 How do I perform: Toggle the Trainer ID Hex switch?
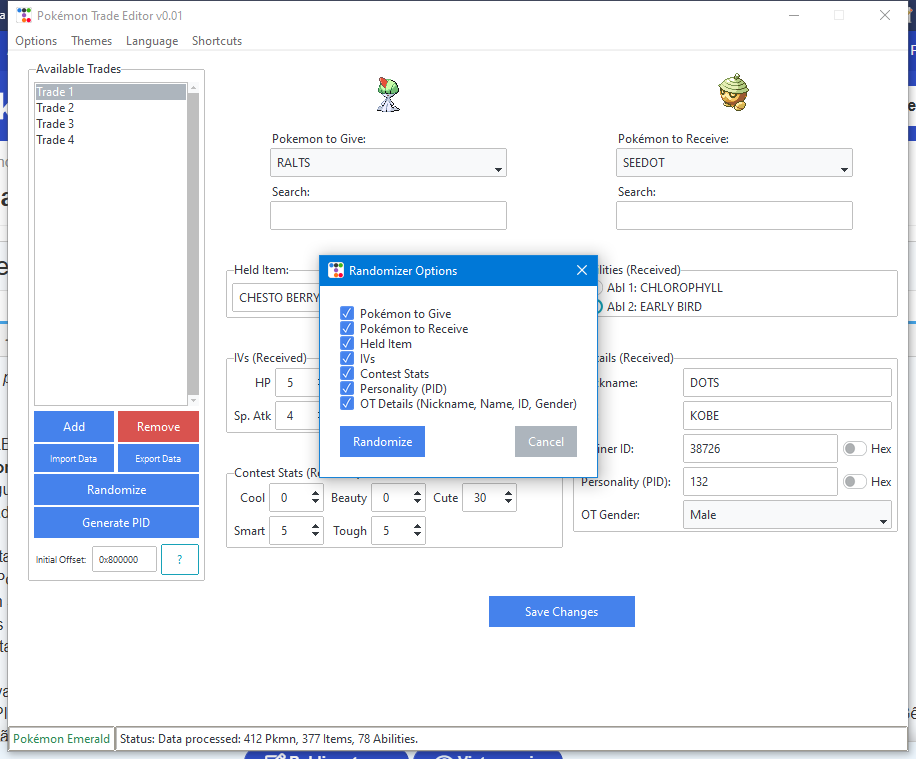pyautogui.click(x=855, y=449)
